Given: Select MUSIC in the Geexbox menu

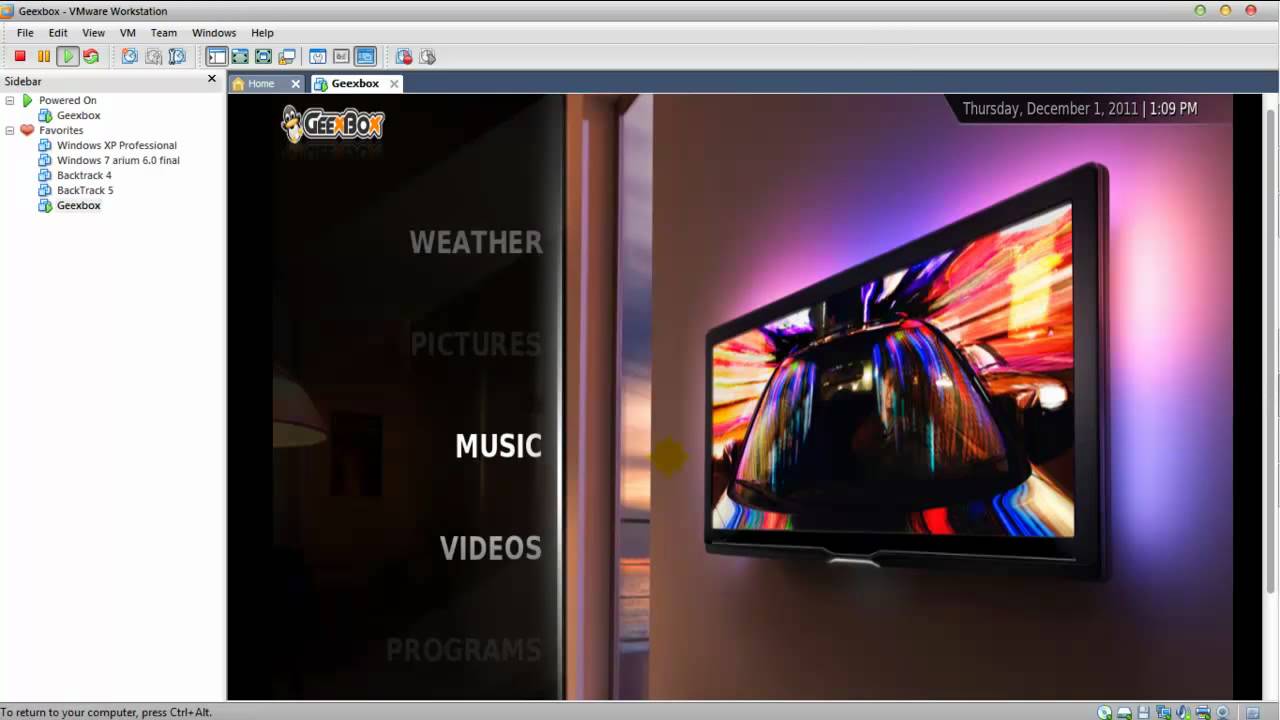Looking at the screenshot, I should click(x=498, y=446).
